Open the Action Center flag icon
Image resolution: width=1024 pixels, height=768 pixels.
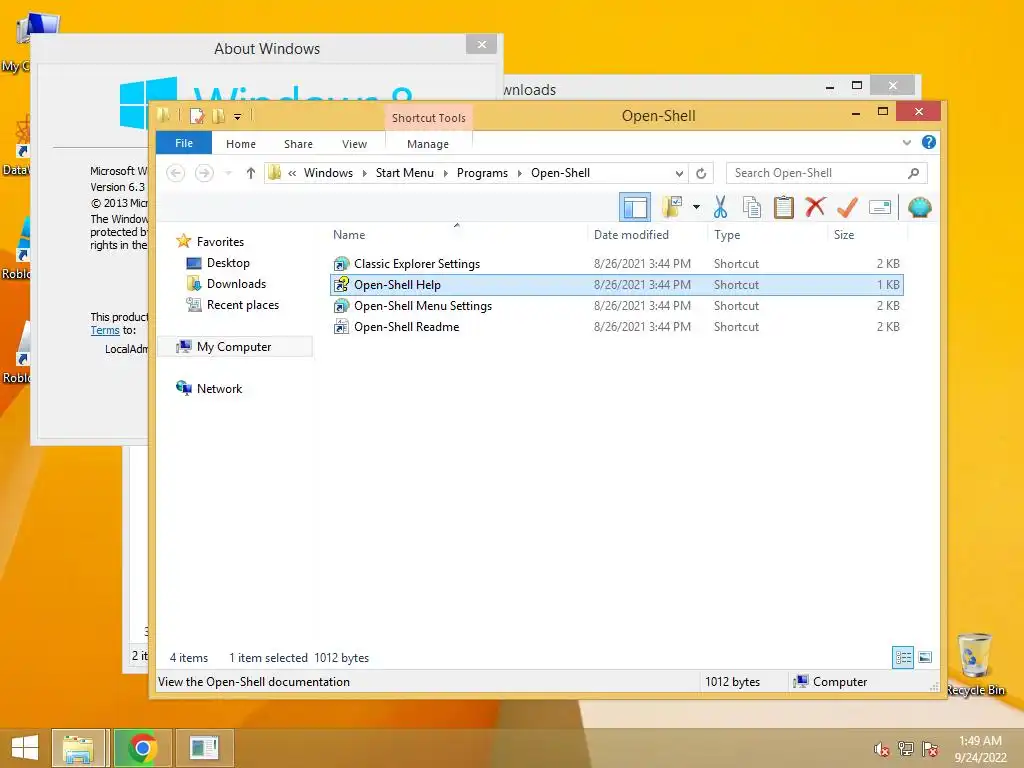(x=930, y=749)
